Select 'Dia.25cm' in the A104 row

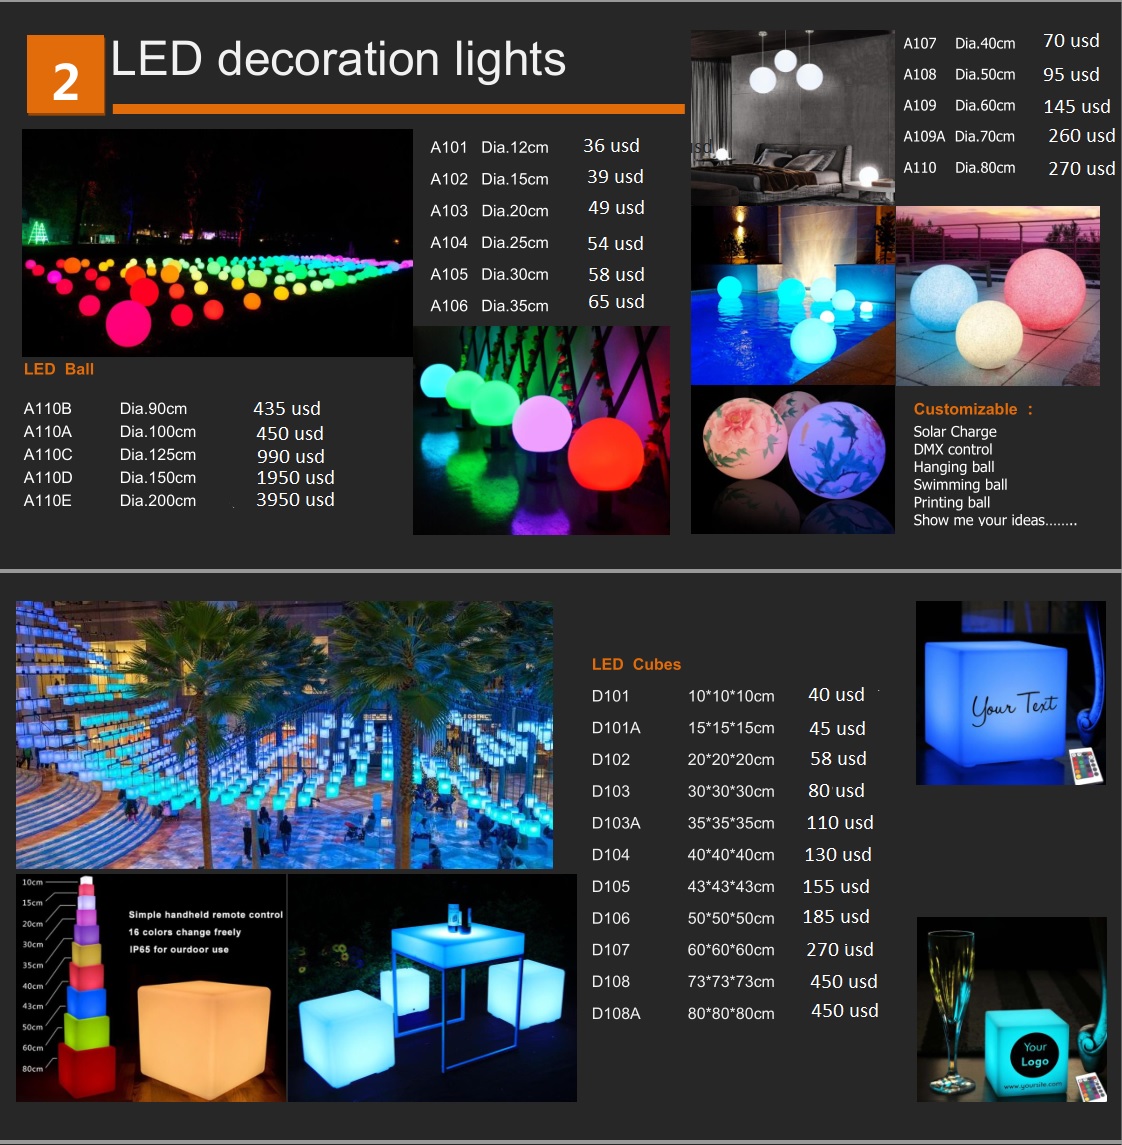[515, 242]
